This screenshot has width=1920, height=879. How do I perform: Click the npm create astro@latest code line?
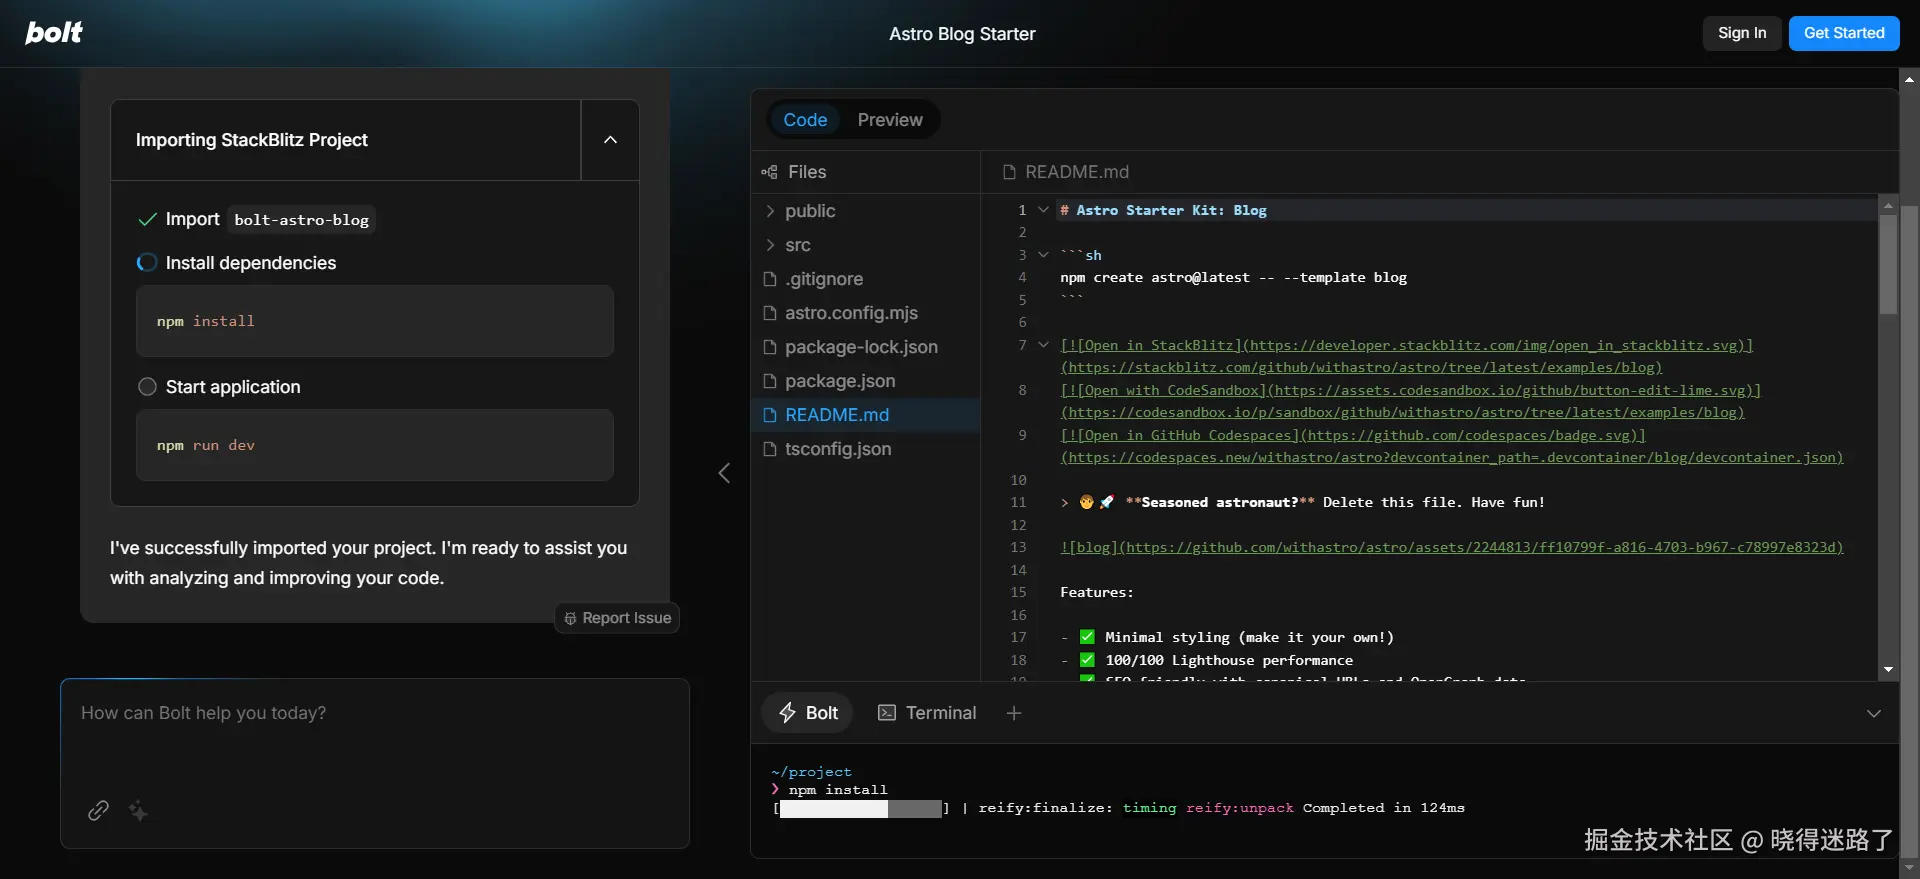point(1233,277)
